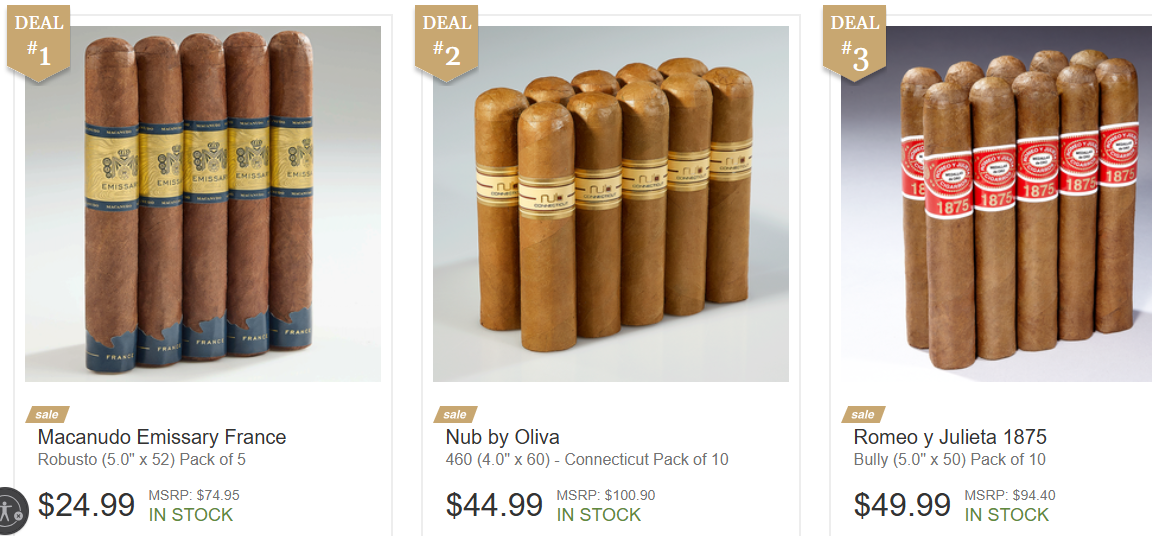Click the $44.99 price
1152x536 pixels.
pyautogui.click(x=494, y=505)
